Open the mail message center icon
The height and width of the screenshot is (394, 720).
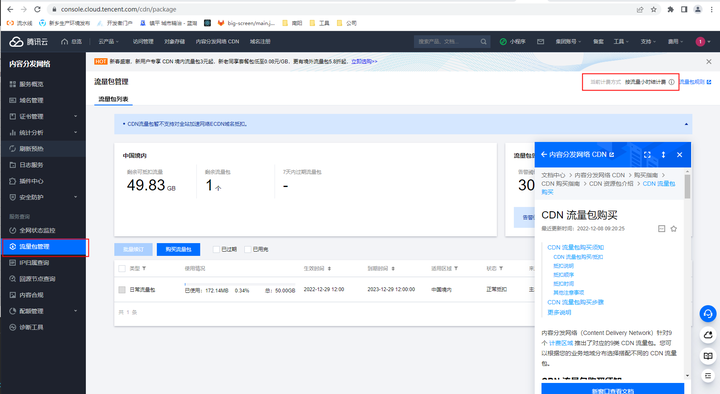pos(540,42)
